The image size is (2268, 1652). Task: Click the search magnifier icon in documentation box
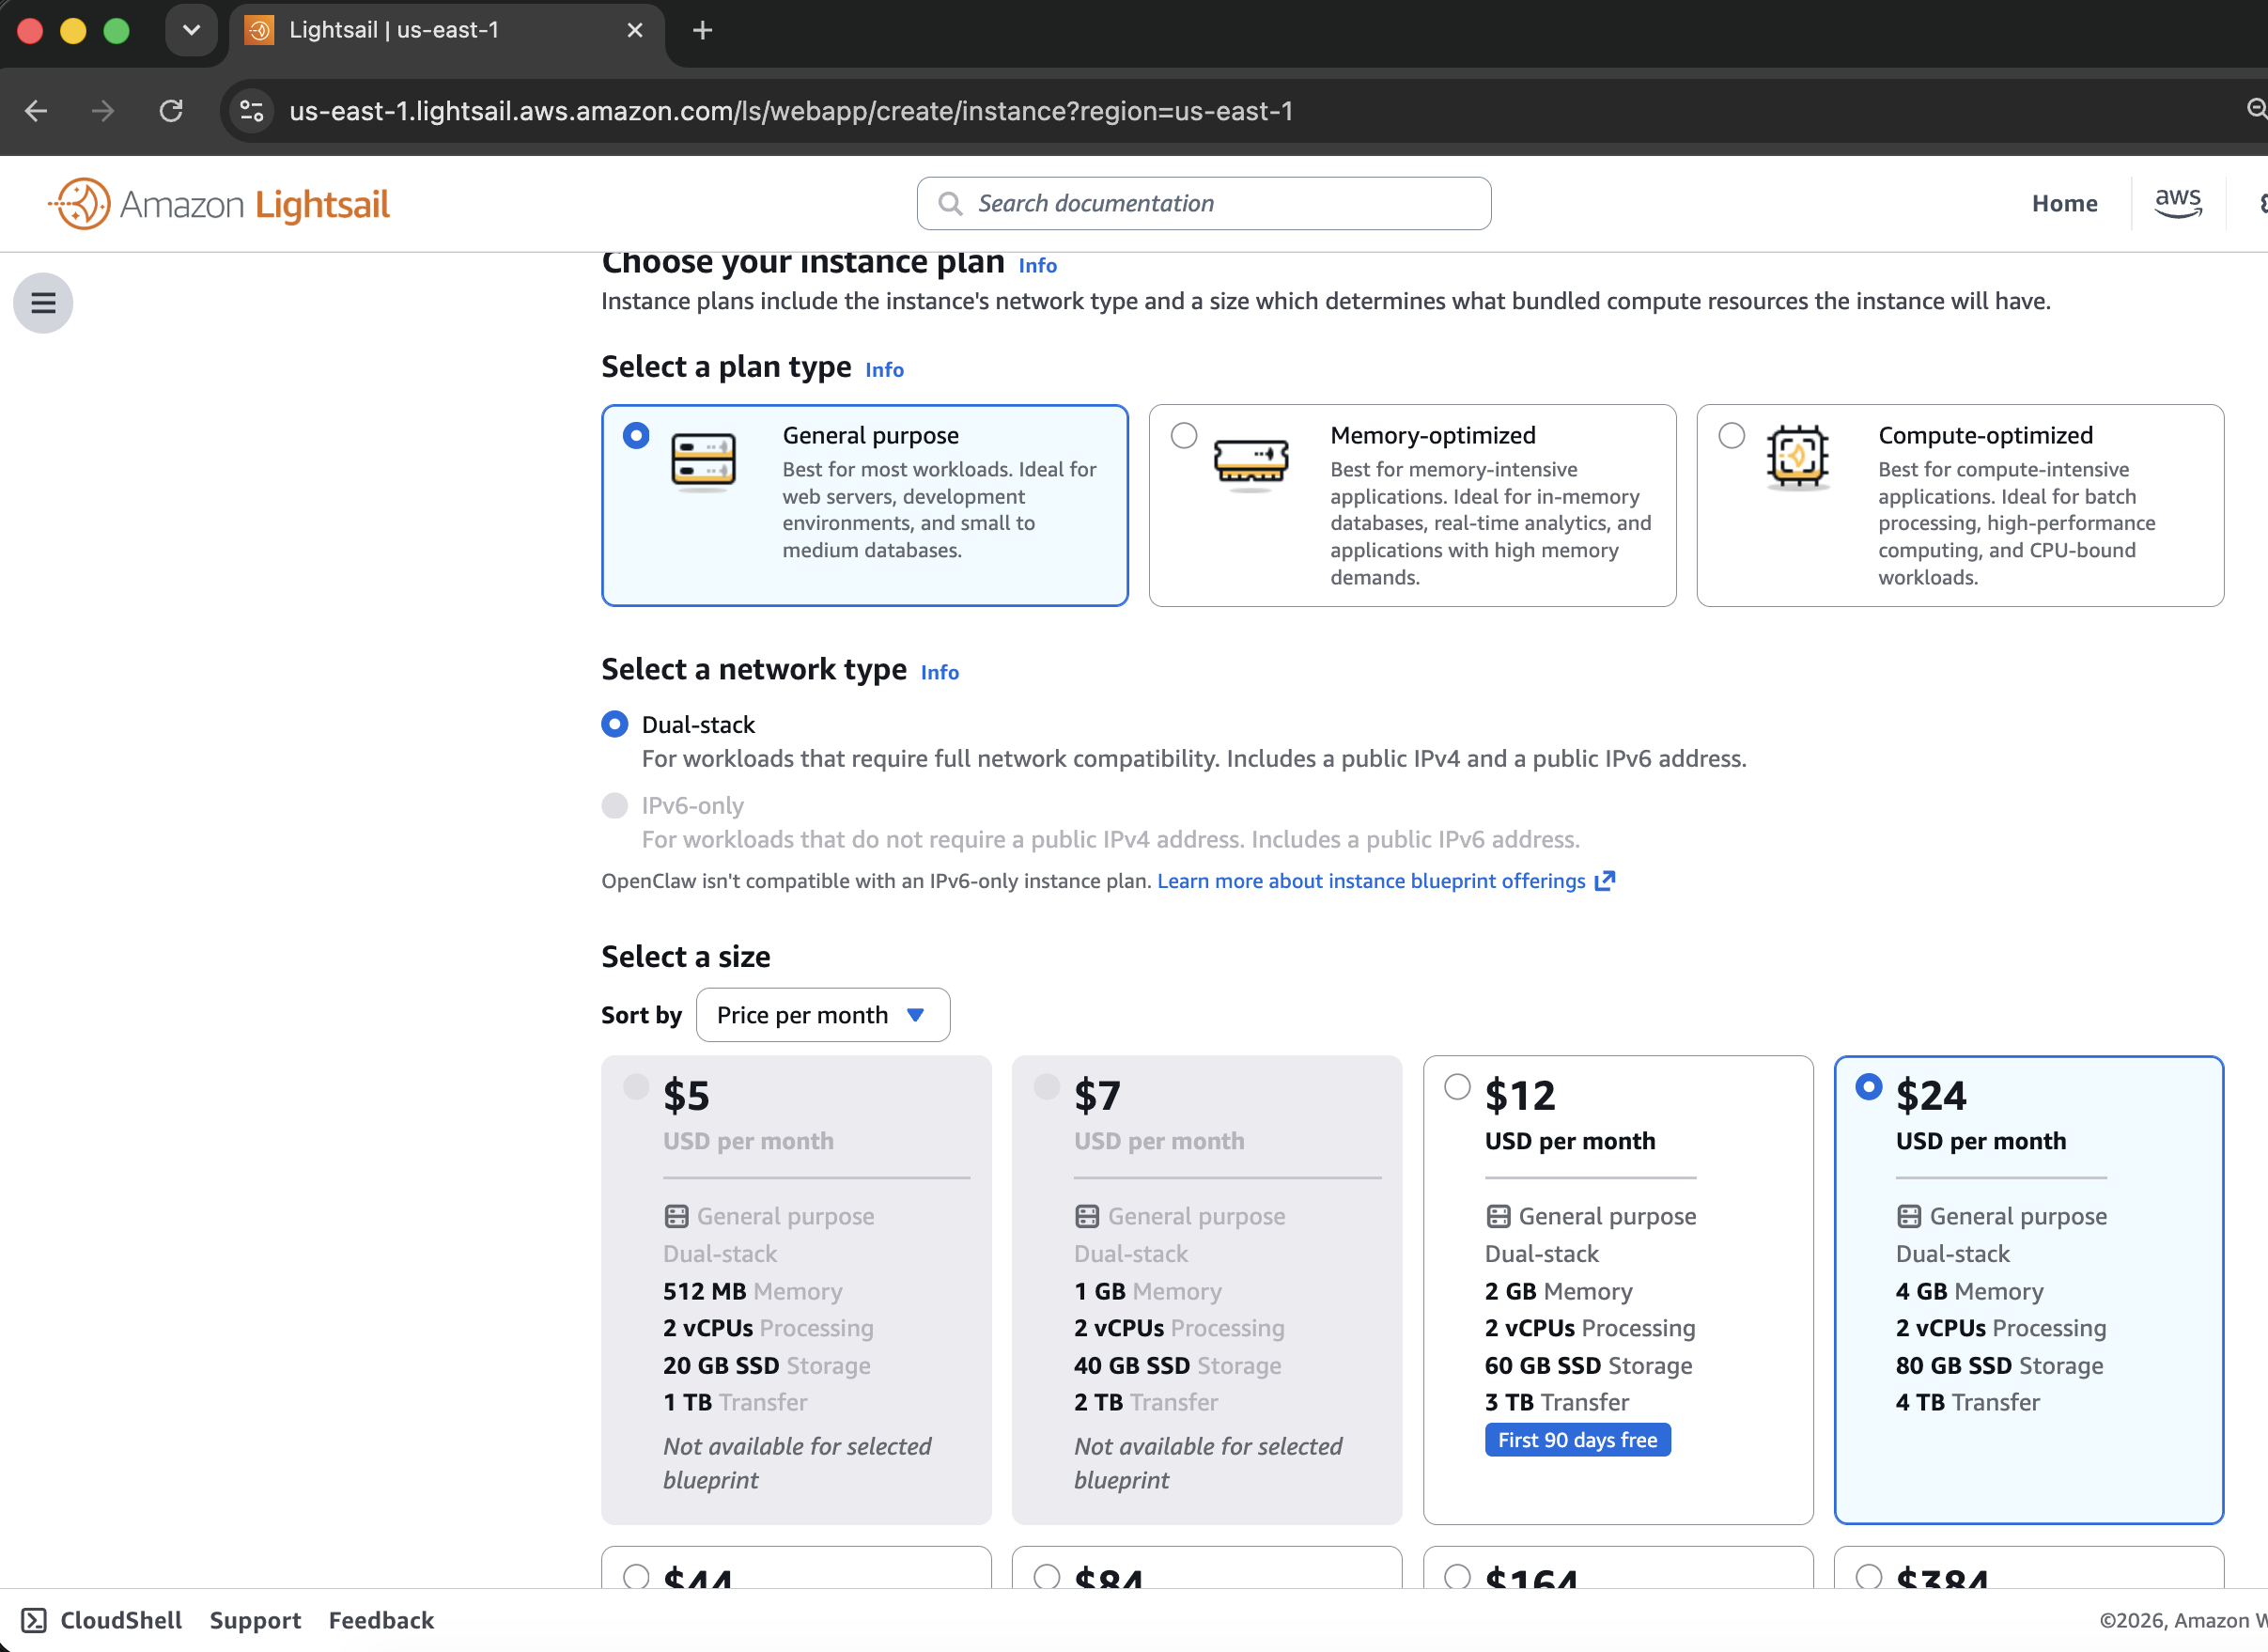coord(950,204)
